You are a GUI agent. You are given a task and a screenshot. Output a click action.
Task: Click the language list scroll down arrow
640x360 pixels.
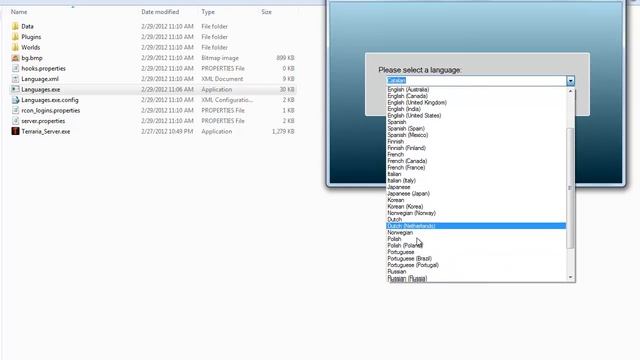[570, 277]
